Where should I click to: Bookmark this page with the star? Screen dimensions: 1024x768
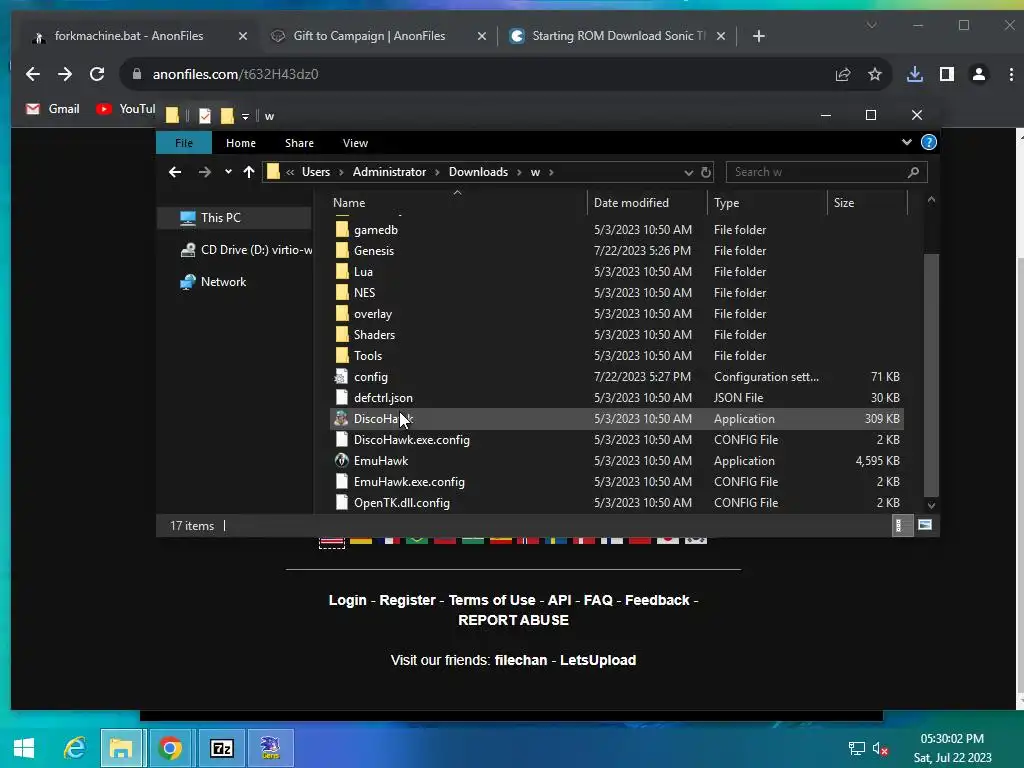[875, 74]
